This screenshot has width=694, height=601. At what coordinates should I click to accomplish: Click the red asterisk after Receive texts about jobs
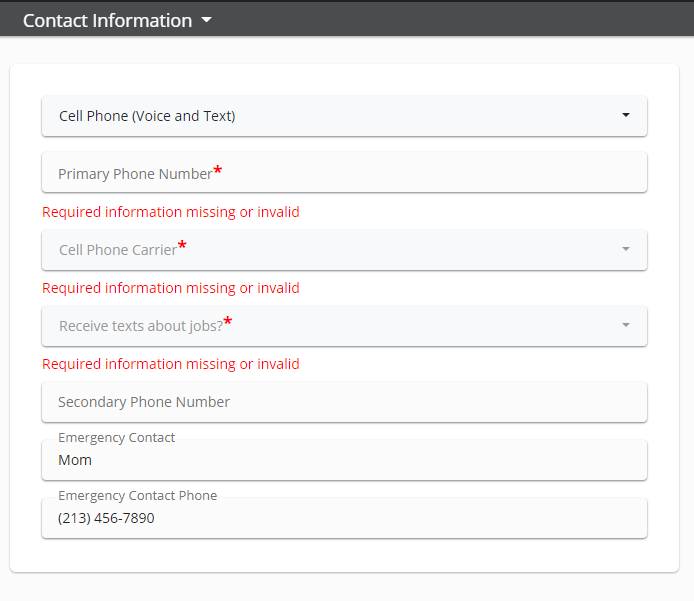tap(228, 322)
